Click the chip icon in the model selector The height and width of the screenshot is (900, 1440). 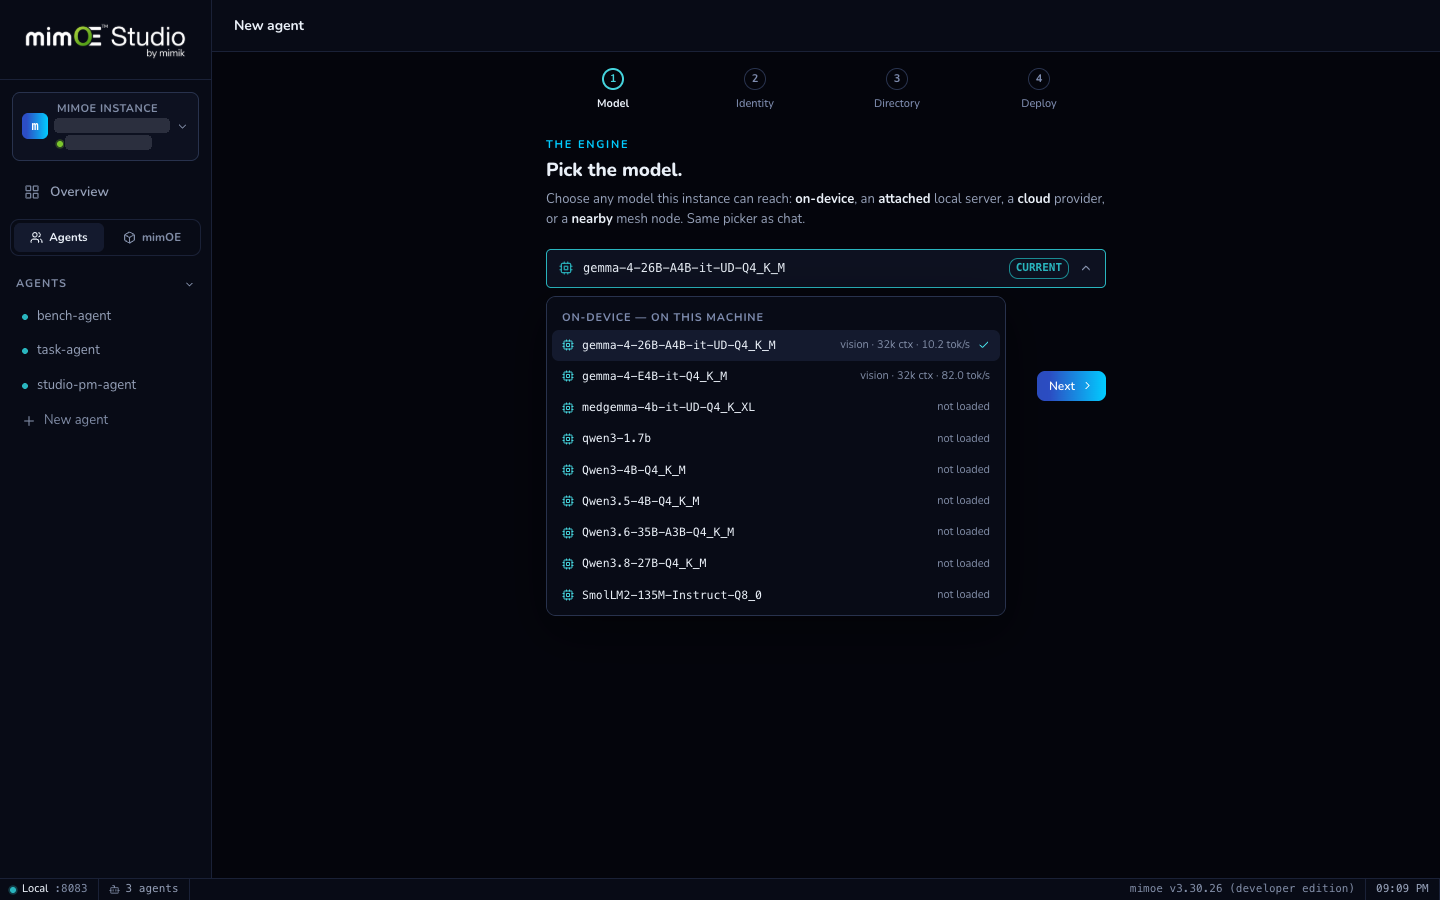point(566,268)
